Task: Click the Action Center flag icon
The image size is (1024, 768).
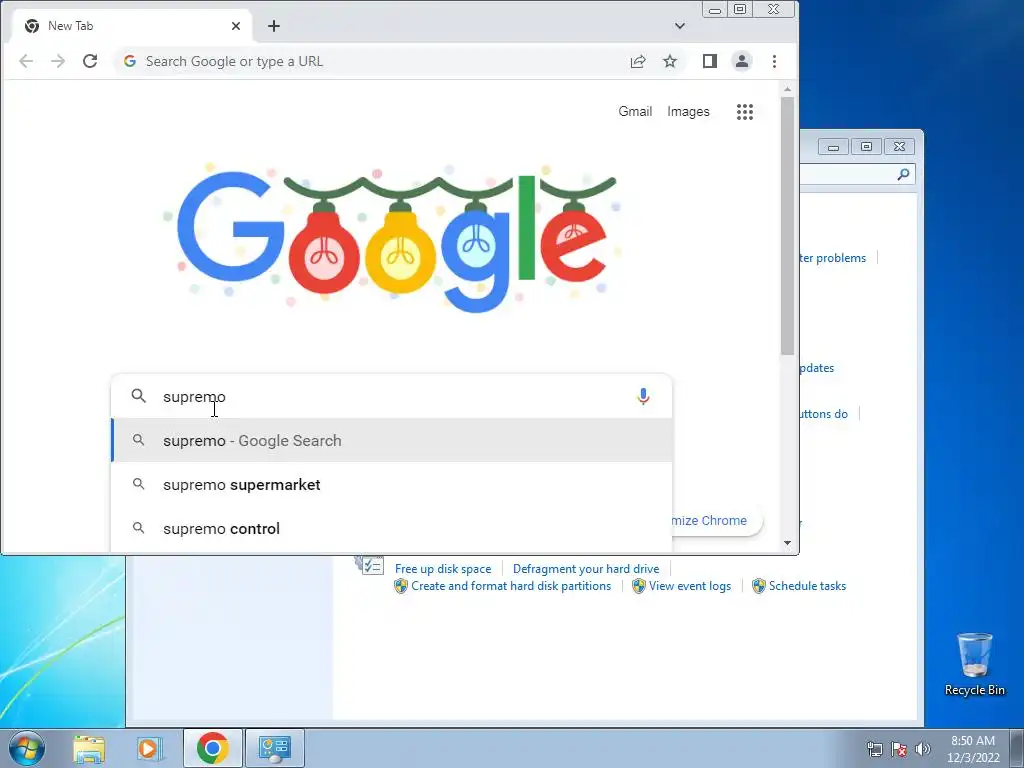Action: point(899,749)
